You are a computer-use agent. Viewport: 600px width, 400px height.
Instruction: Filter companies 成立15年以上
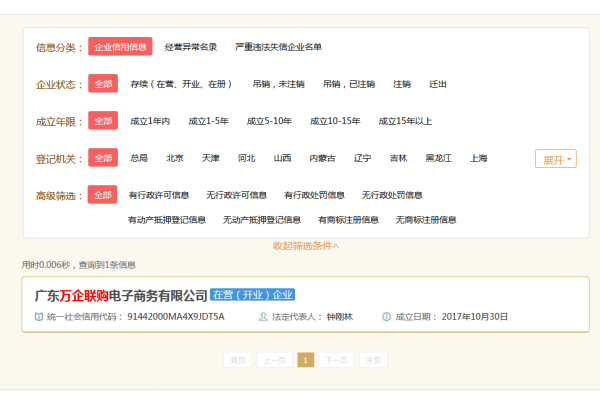pos(405,121)
